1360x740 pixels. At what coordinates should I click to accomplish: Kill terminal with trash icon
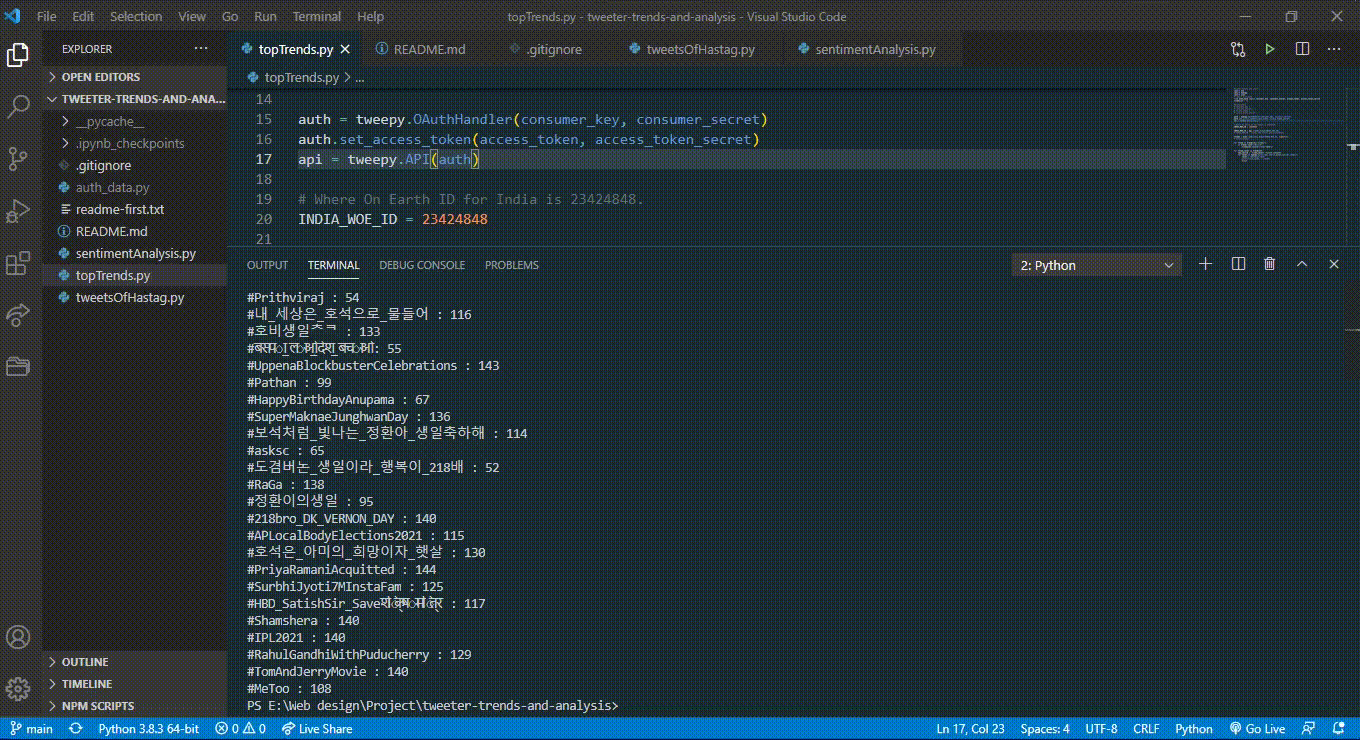click(1270, 264)
